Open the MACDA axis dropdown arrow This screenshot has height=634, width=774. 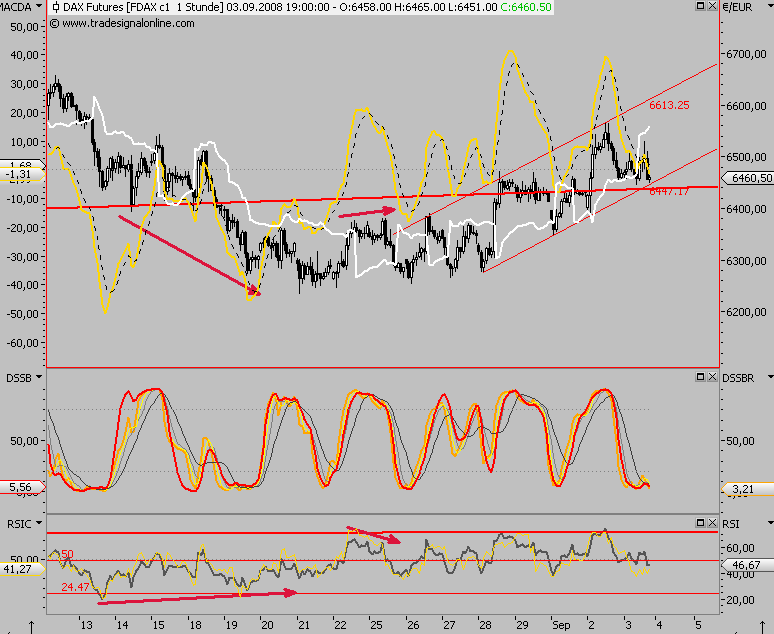(39, 7)
